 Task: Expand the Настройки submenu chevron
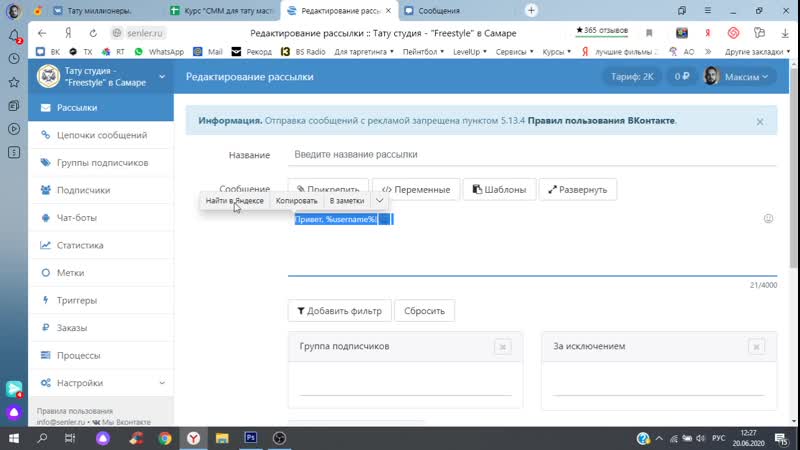pos(162,383)
